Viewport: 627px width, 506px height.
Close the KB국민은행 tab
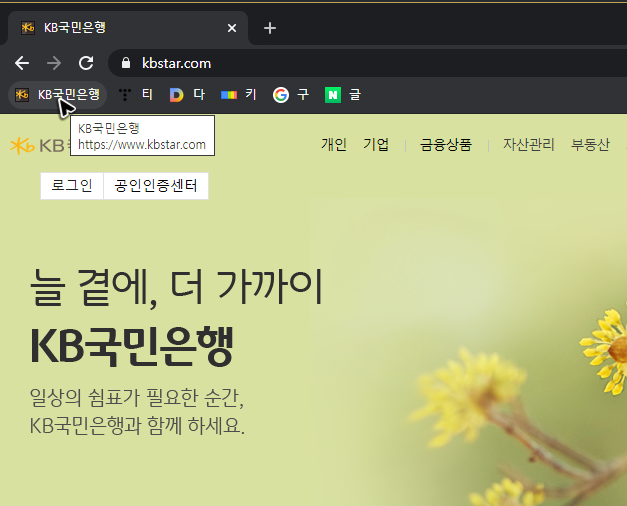(232, 28)
